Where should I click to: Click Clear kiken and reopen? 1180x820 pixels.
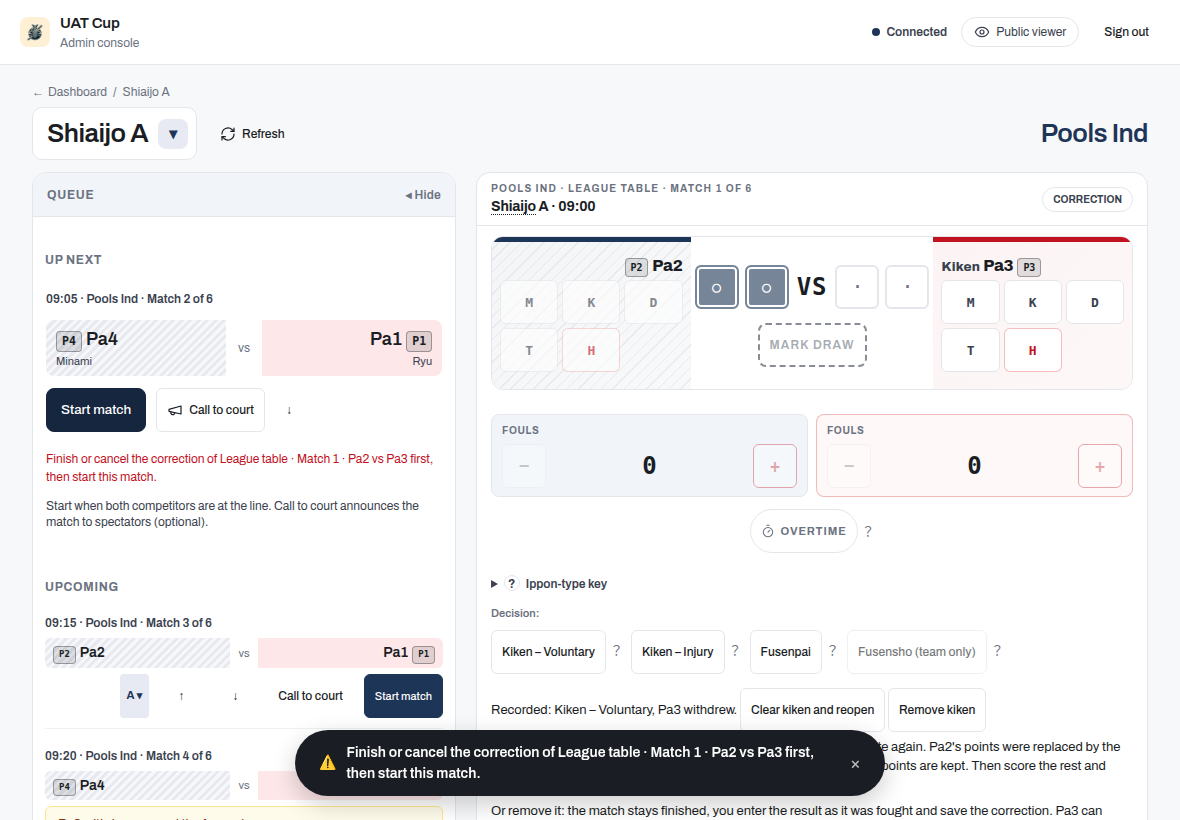coord(813,709)
